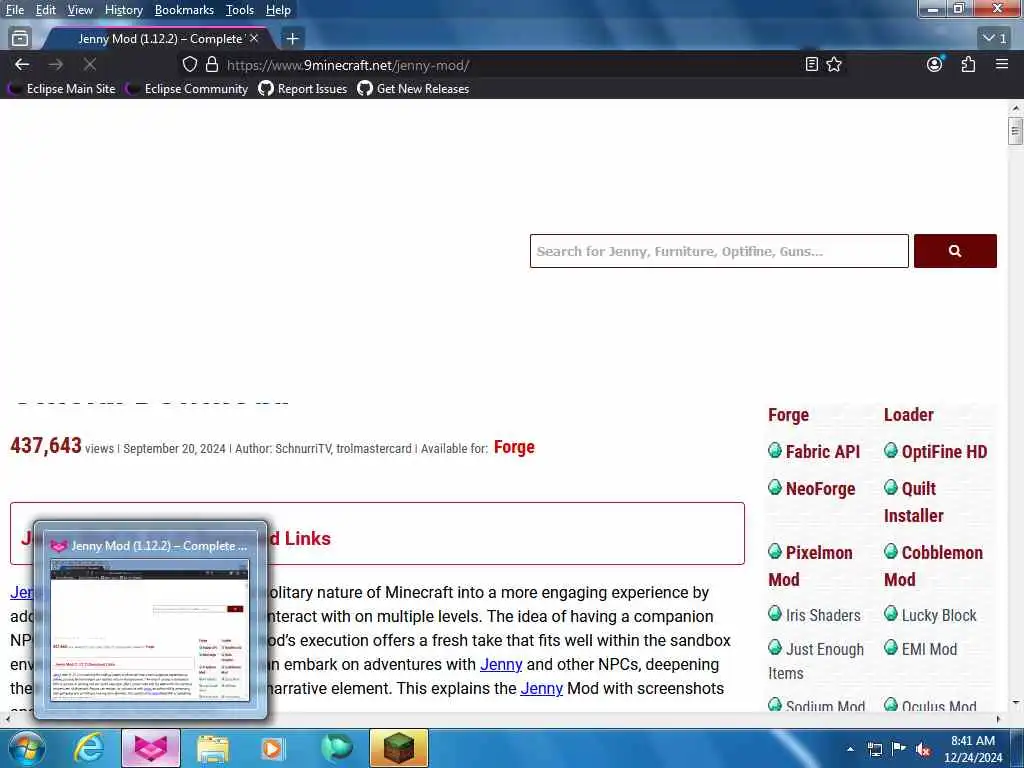The height and width of the screenshot is (768, 1024).
Task: Open the File menu
Action: (x=14, y=10)
